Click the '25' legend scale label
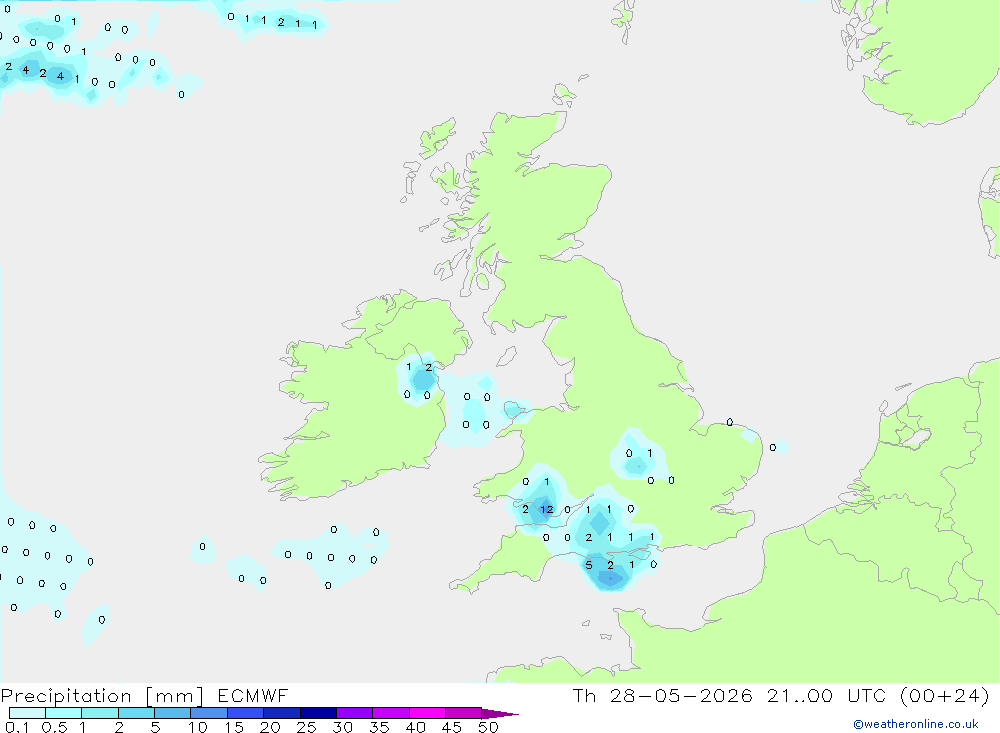This screenshot has height=733, width=1000. coord(307,727)
